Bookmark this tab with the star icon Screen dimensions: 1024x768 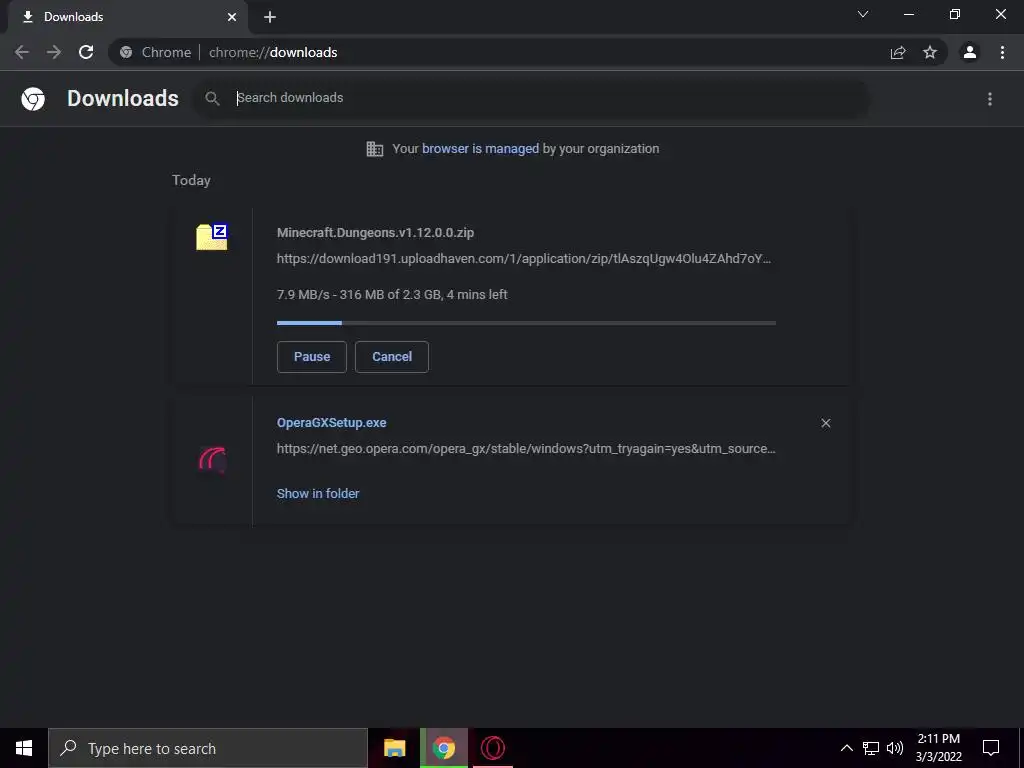point(930,52)
